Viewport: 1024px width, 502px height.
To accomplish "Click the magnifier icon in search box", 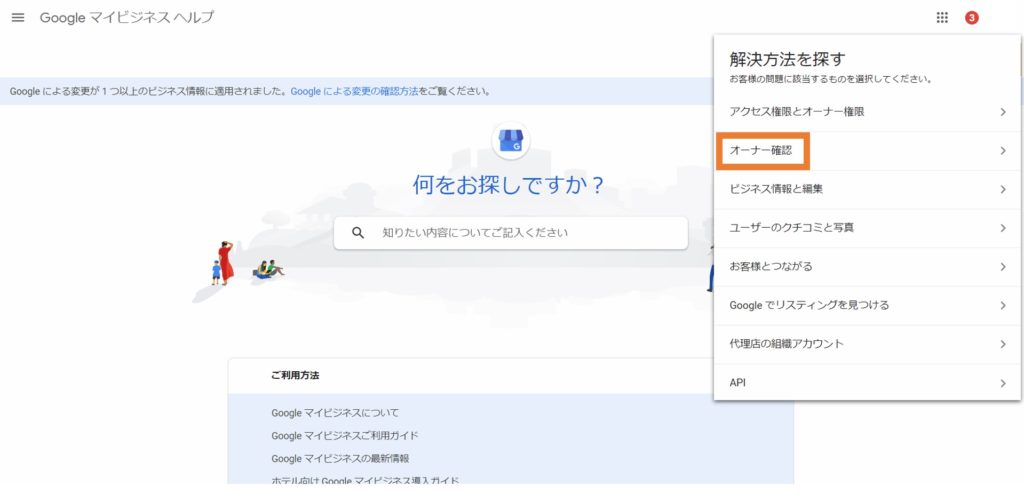I will point(358,233).
